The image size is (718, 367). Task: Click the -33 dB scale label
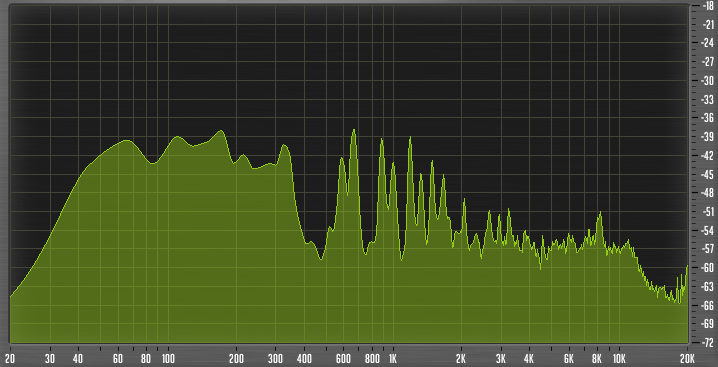point(706,99)
